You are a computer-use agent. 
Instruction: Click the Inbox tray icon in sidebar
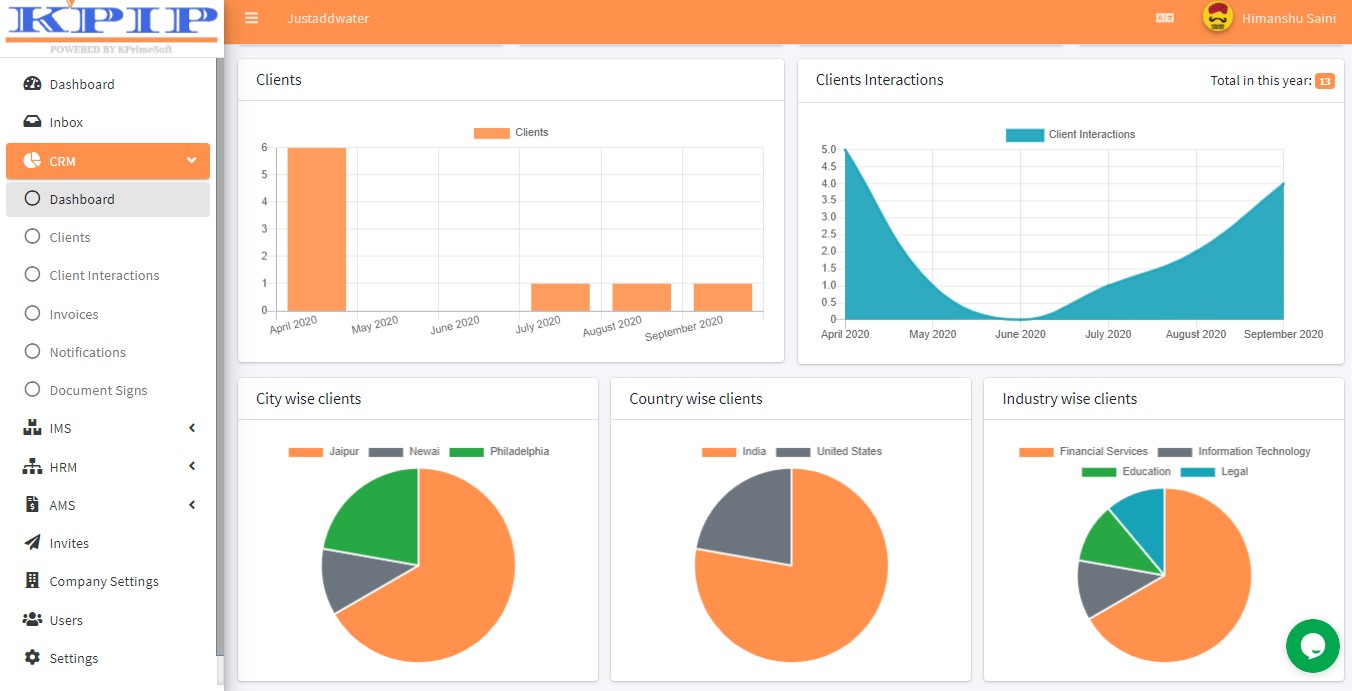tap(32, 122)
